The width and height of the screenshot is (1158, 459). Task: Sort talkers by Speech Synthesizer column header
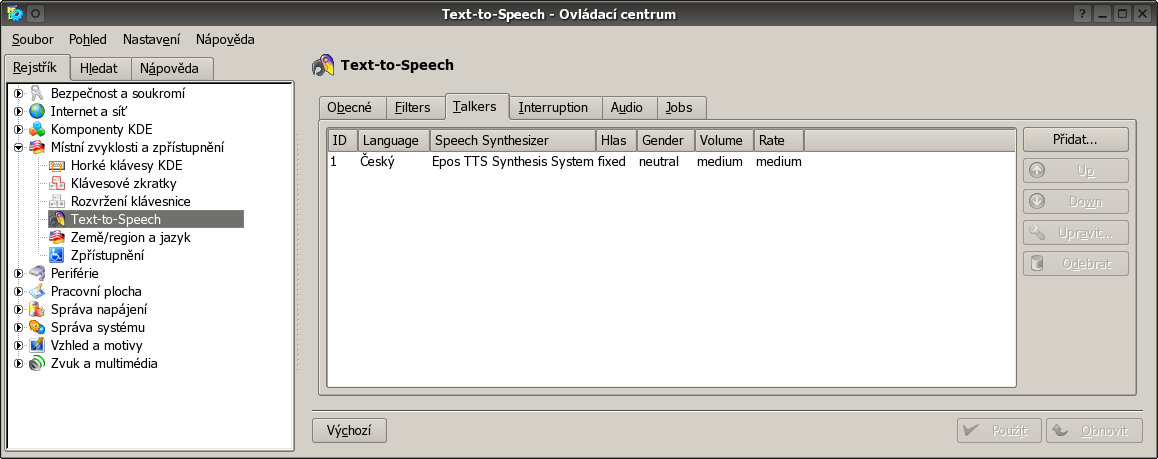tap(513, 140)
